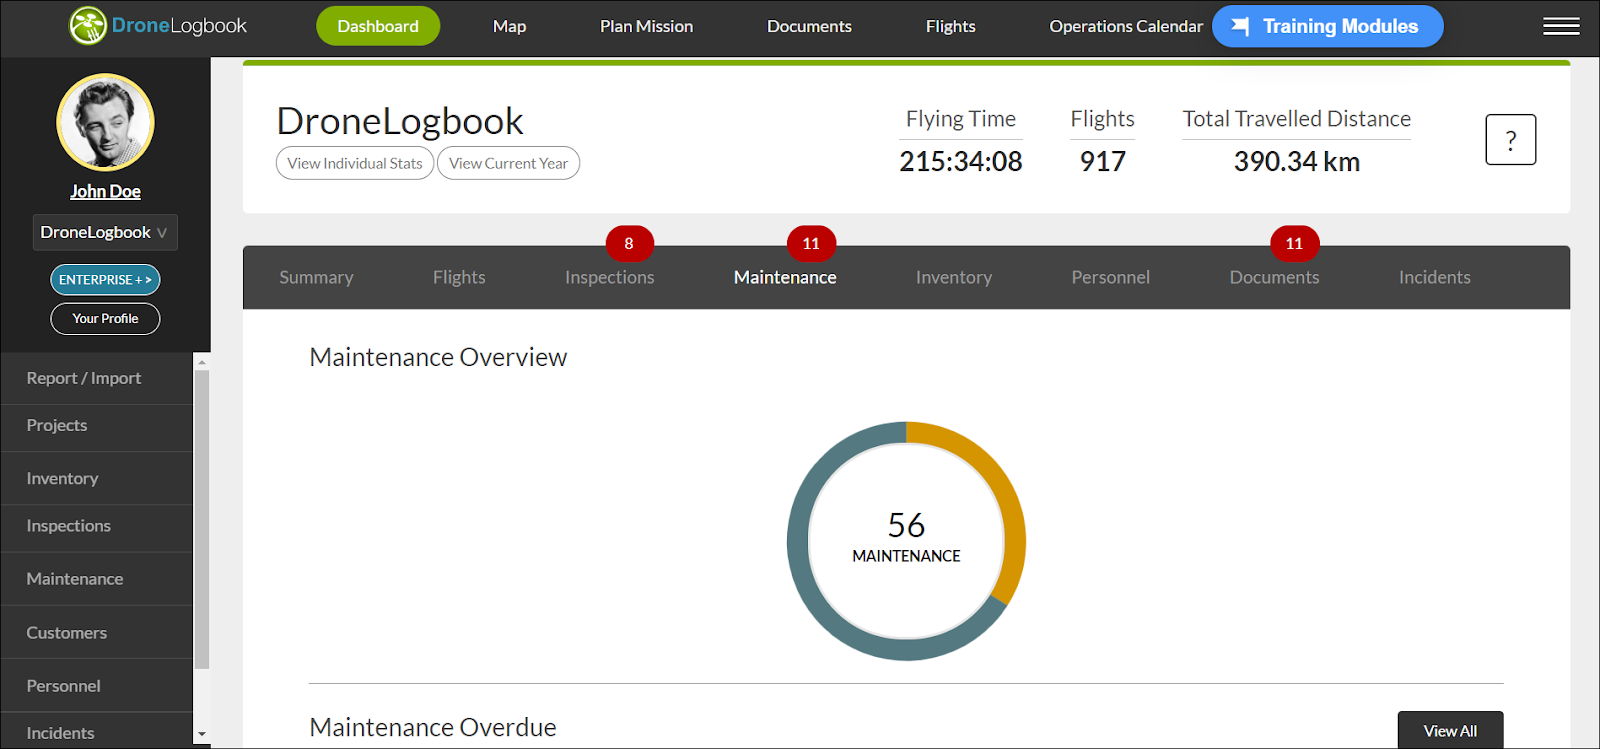Viewport: 1600px width, 749px height.
Task: Click the sidebar scrollbar thumb
Action: click(202, 520)
